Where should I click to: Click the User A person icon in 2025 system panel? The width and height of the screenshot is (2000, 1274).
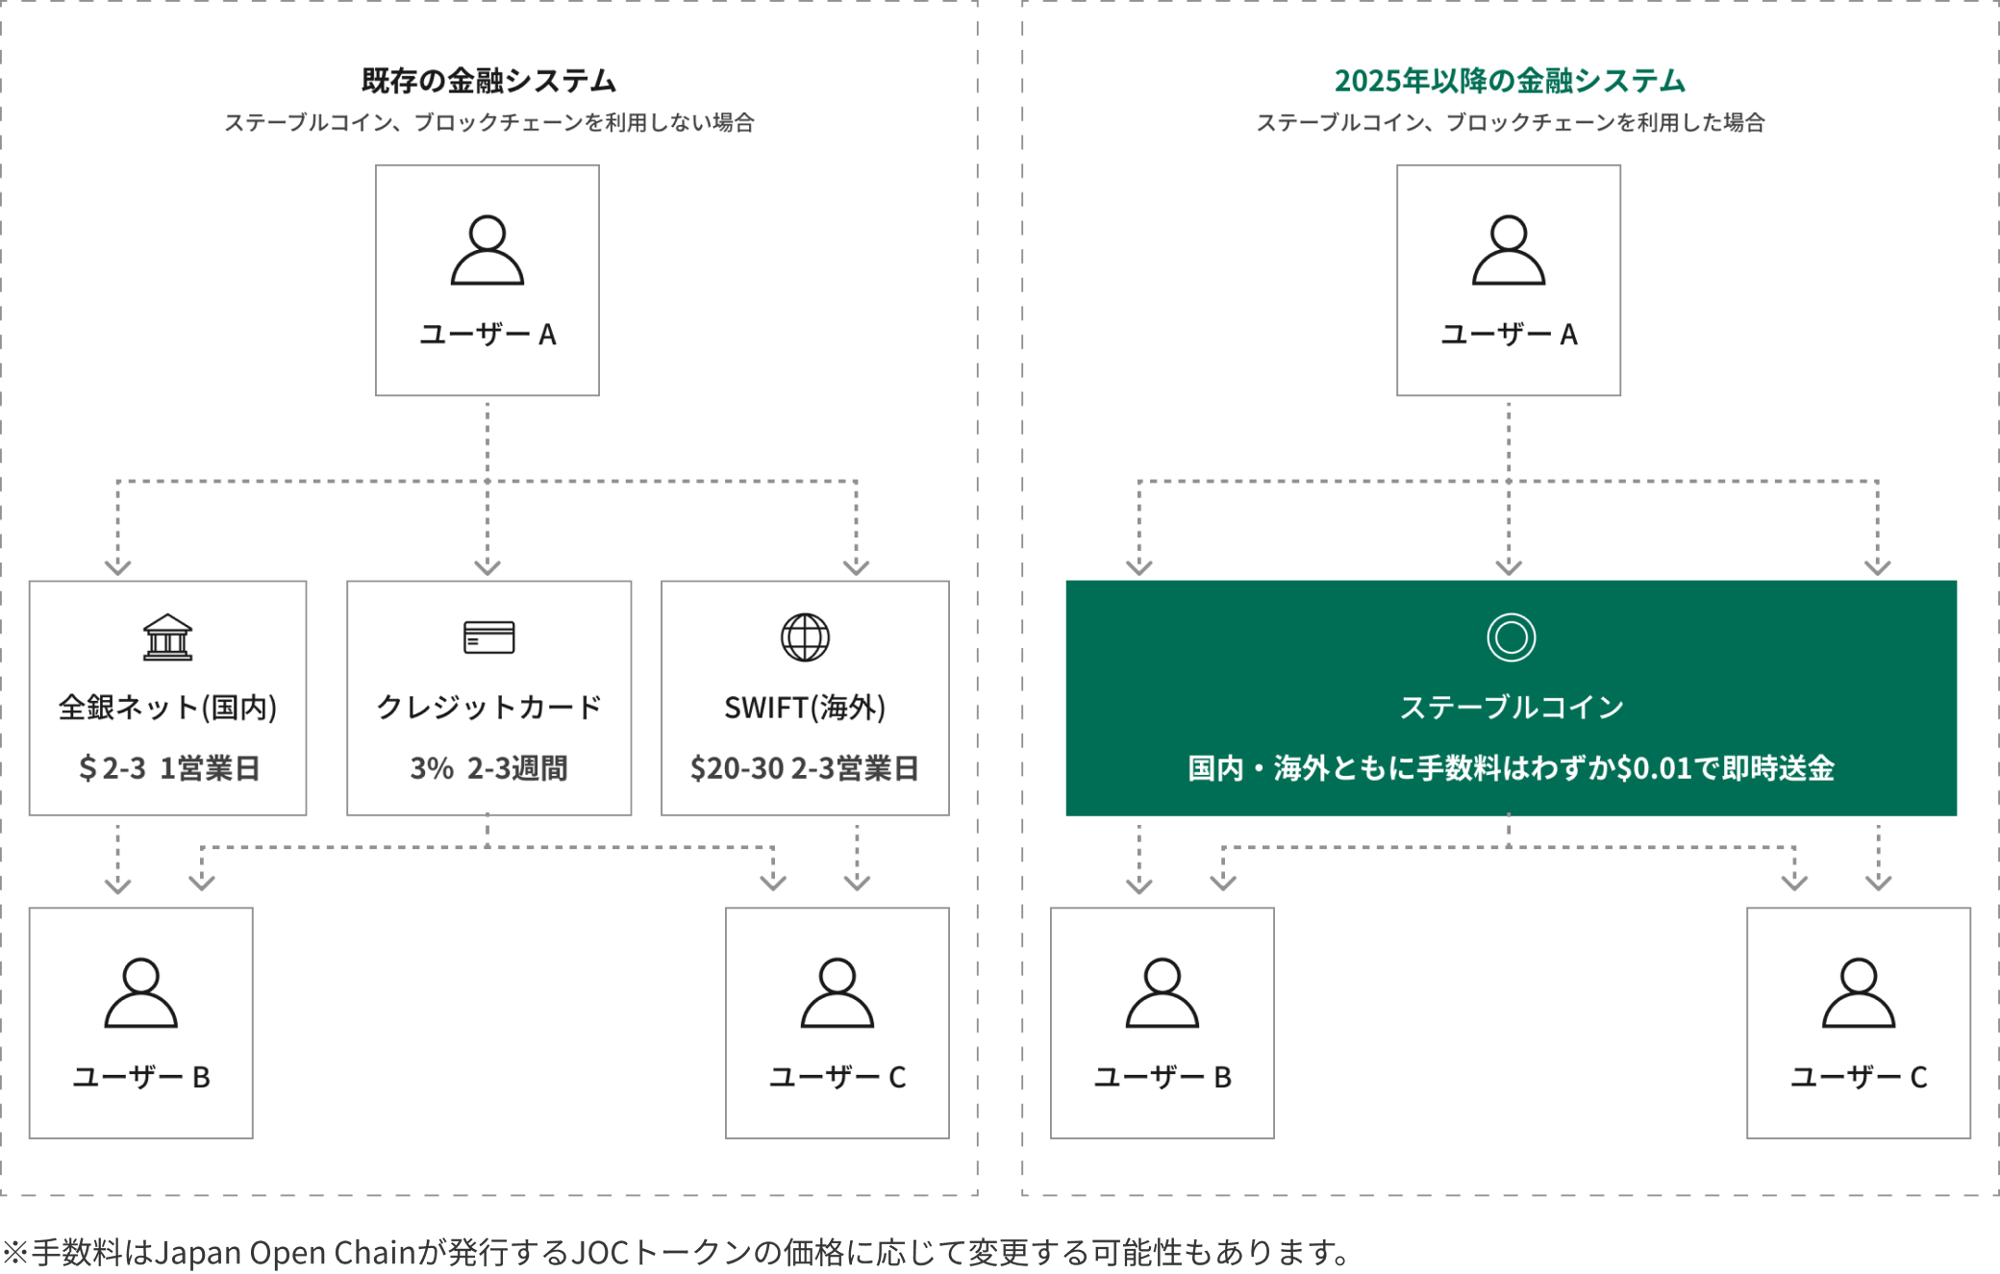(1508, 250)
